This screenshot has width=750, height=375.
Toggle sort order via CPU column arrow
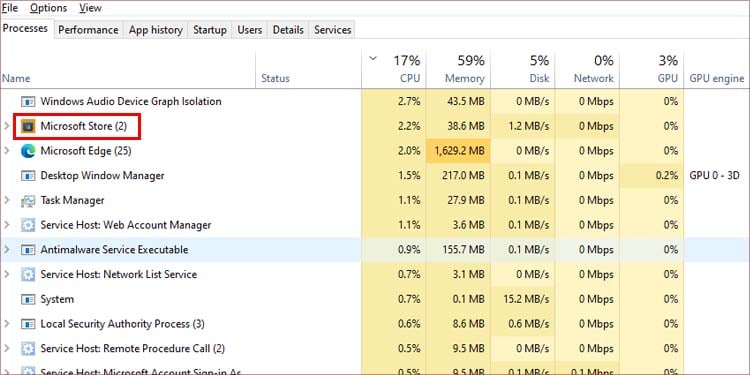pyautogui.click(x=373, y=59)
